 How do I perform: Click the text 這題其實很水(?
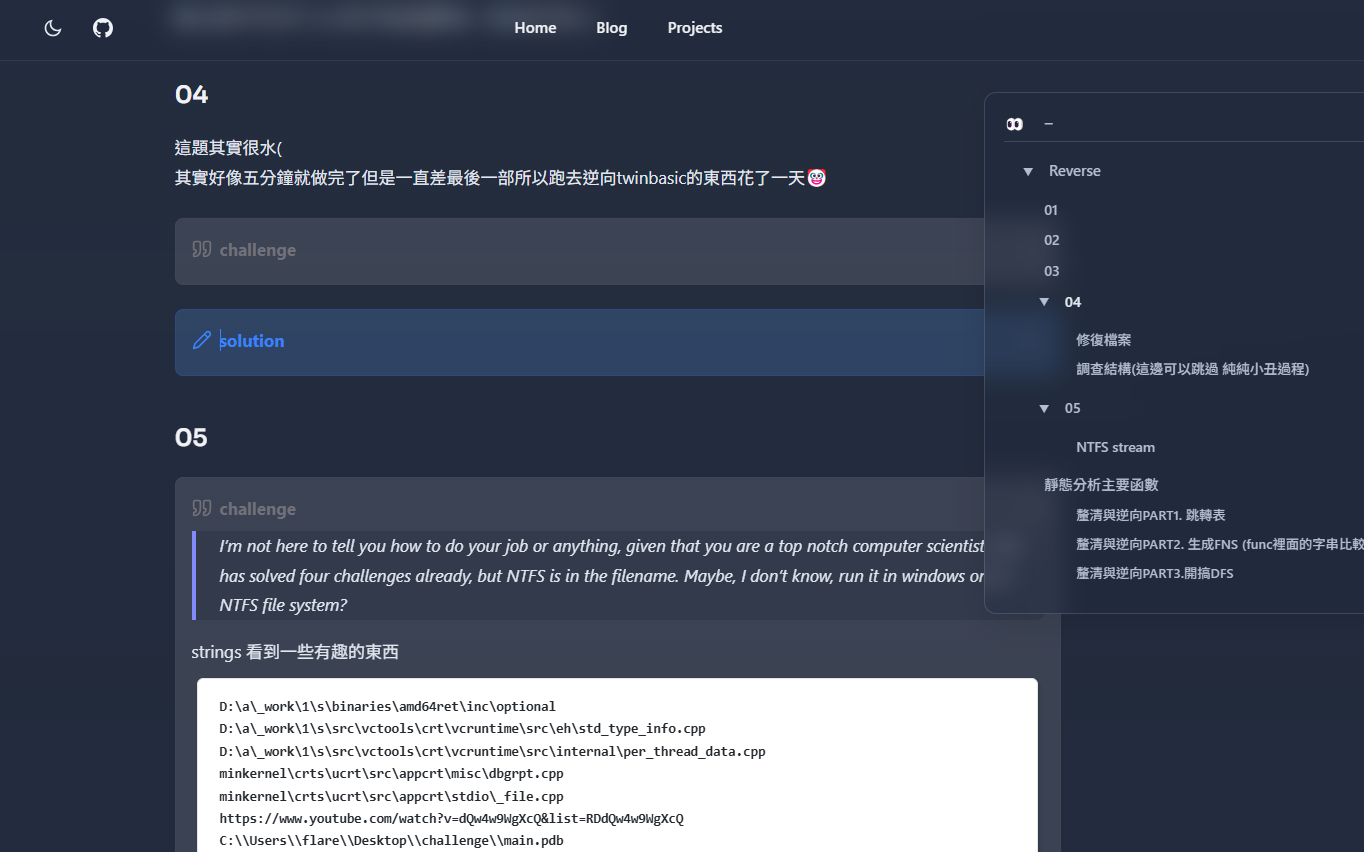(228, 148)
